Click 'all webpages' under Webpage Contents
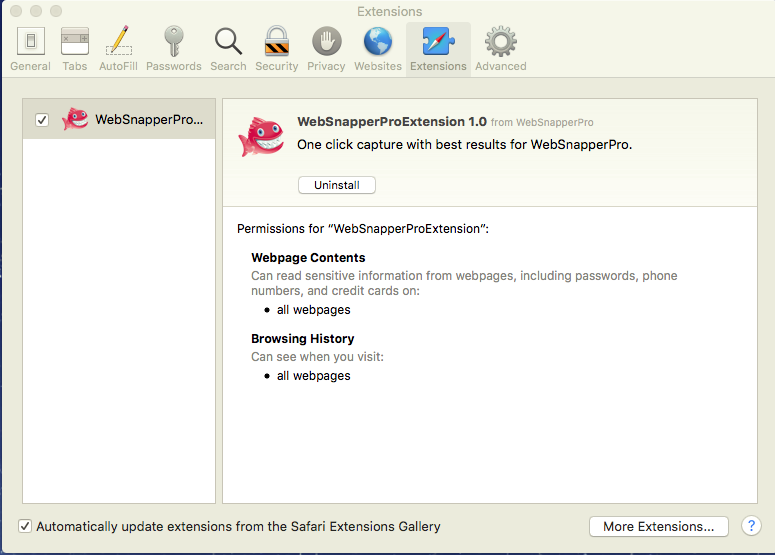 [x=313, y=310]
